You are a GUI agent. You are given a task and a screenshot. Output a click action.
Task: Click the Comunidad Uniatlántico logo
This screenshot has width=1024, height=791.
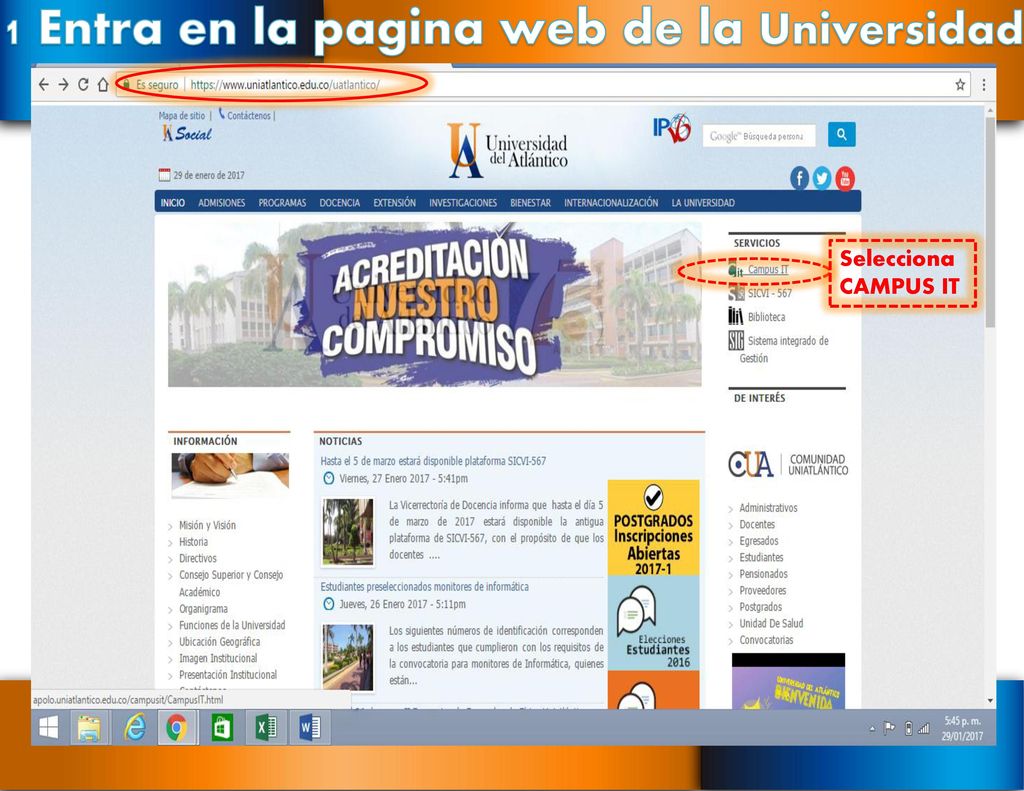pos(788,464)
